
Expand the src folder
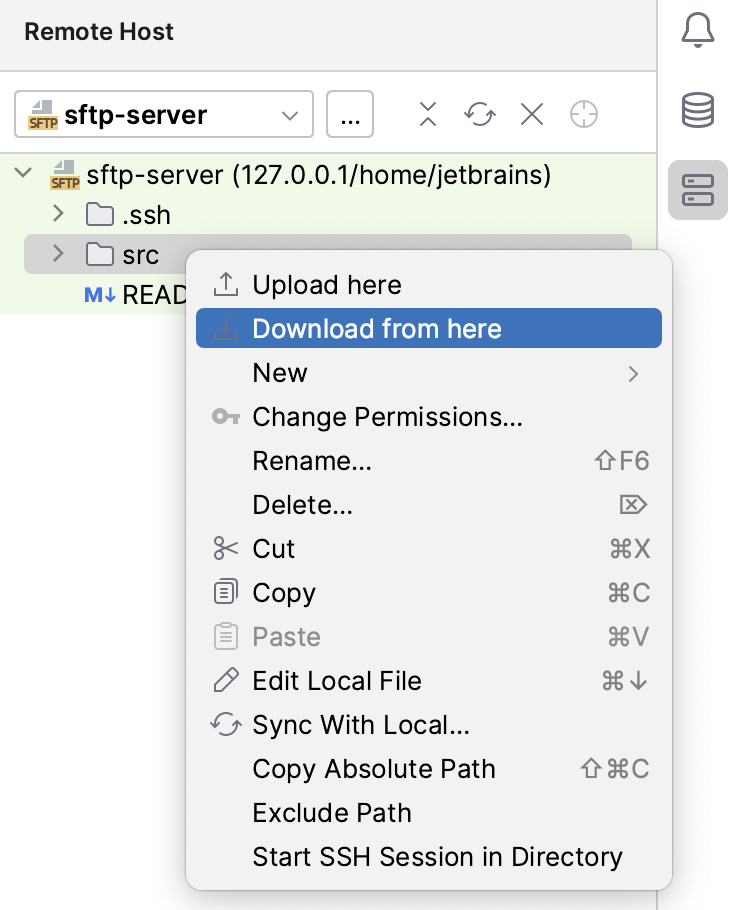coord(57,254)
